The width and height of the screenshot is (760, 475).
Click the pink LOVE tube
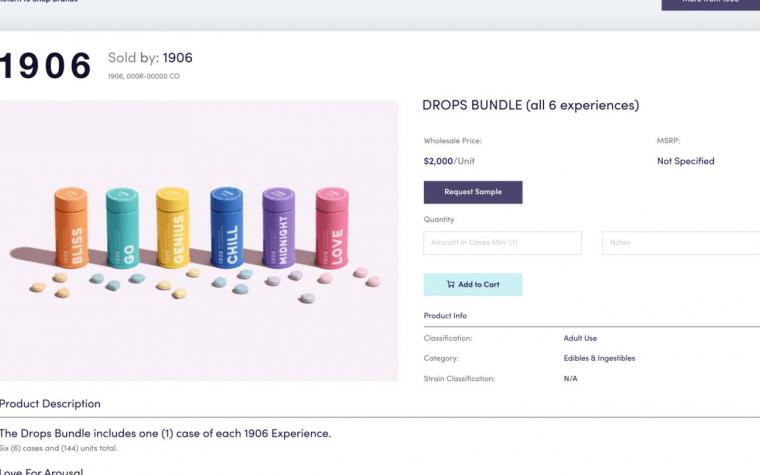click(x=332, y=228)
